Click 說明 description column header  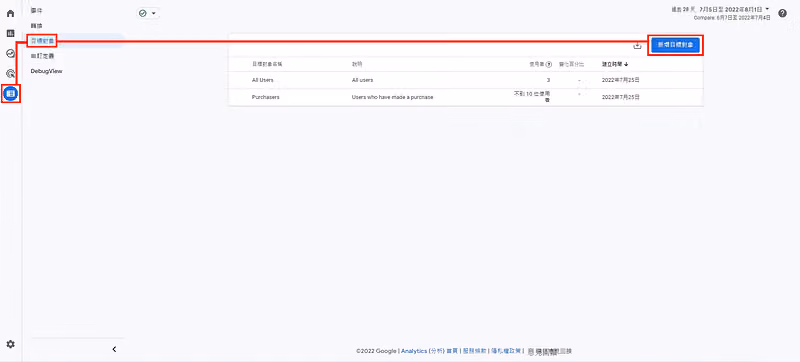[x=357, y=65]
